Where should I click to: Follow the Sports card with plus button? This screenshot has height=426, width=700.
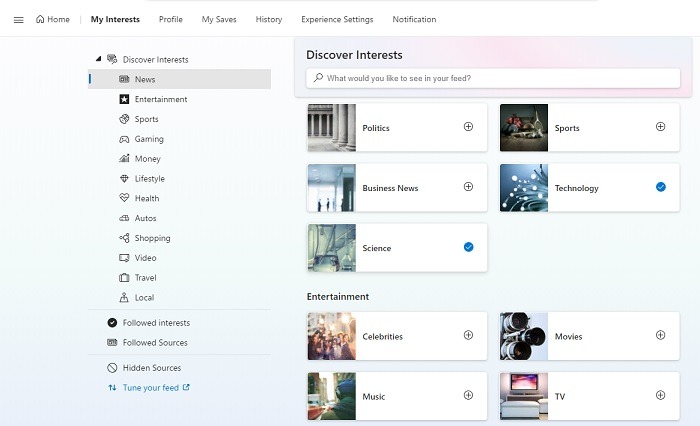pyautogui.click(x=661, y=126)
